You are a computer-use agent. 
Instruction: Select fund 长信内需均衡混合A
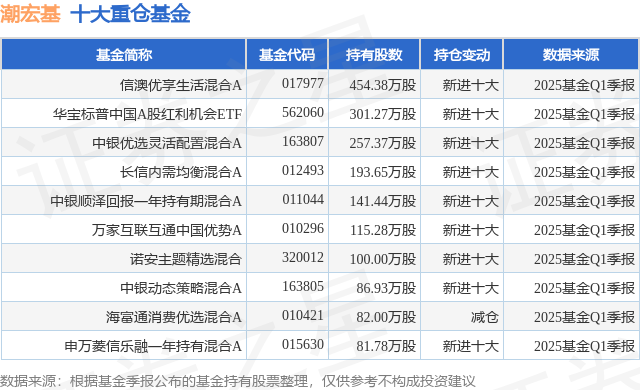pyautogui.click(x=180, y=172)
